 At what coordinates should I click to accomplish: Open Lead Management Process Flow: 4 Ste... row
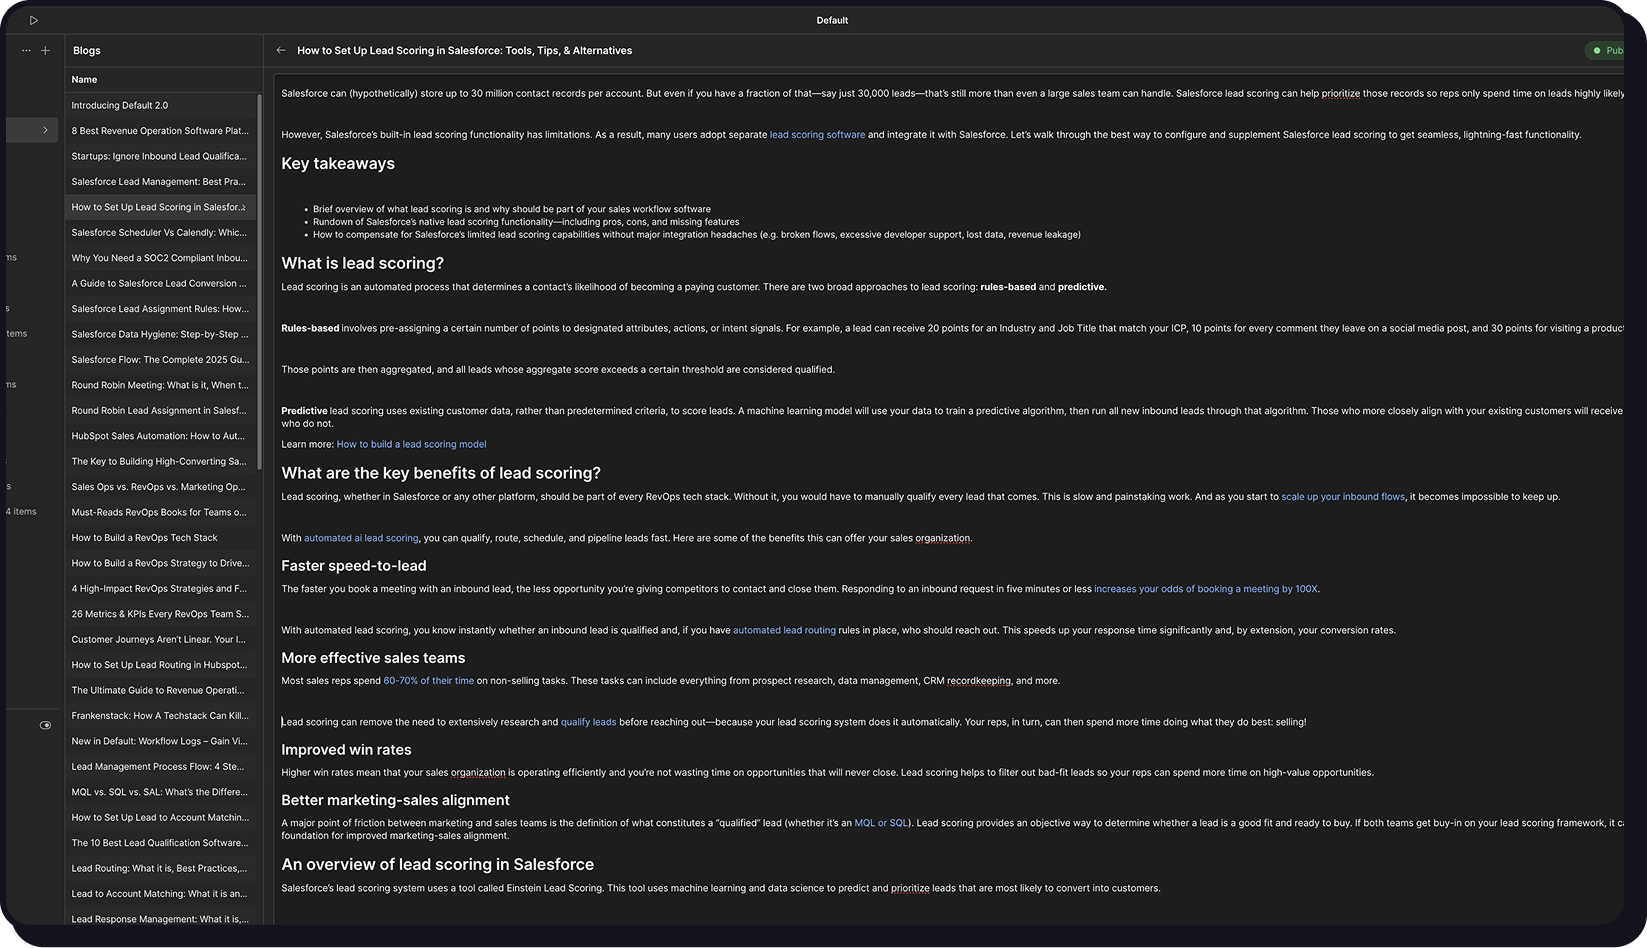click(160, 766)
